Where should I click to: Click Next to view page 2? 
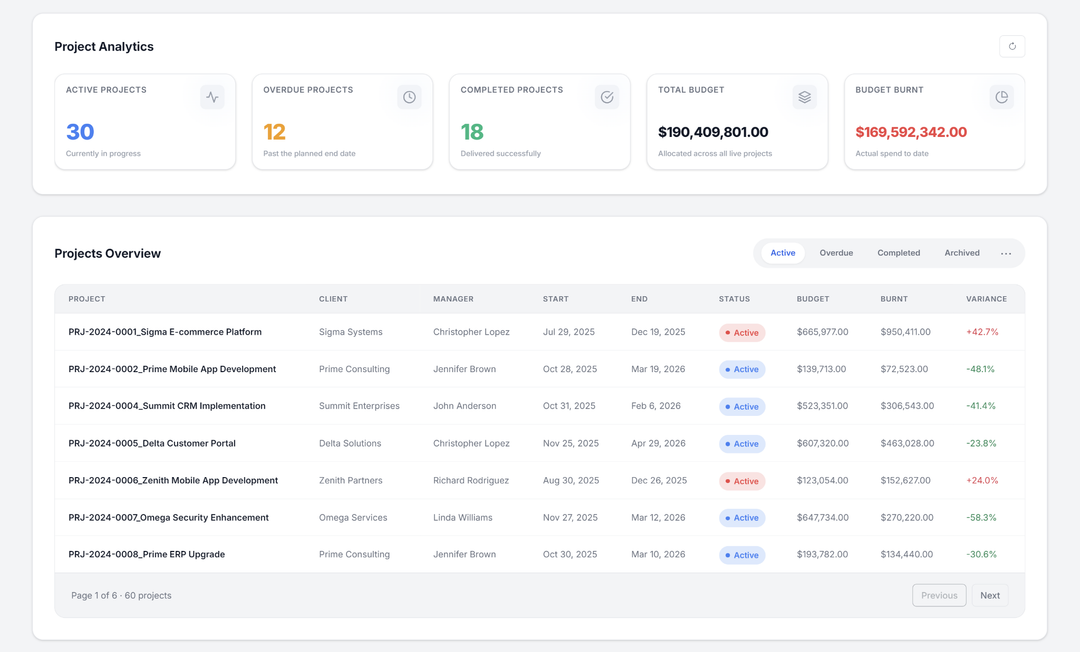tap(990, 595)
